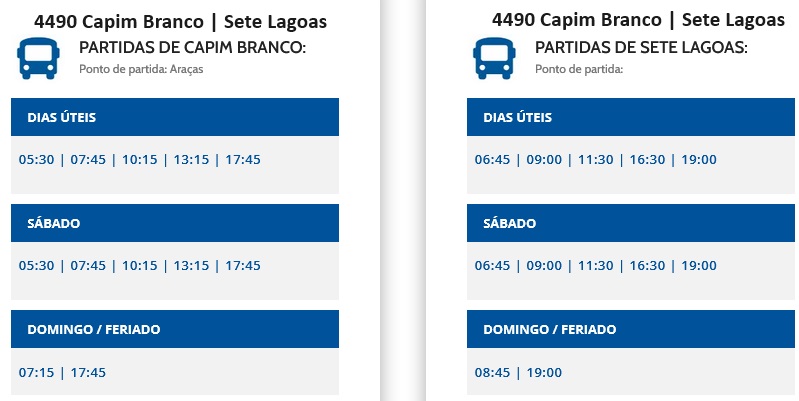Click the 08:45 Sunday departure from Sete Lagoas
This screenshot has width=799, height=401.
(x=492, y=372)
